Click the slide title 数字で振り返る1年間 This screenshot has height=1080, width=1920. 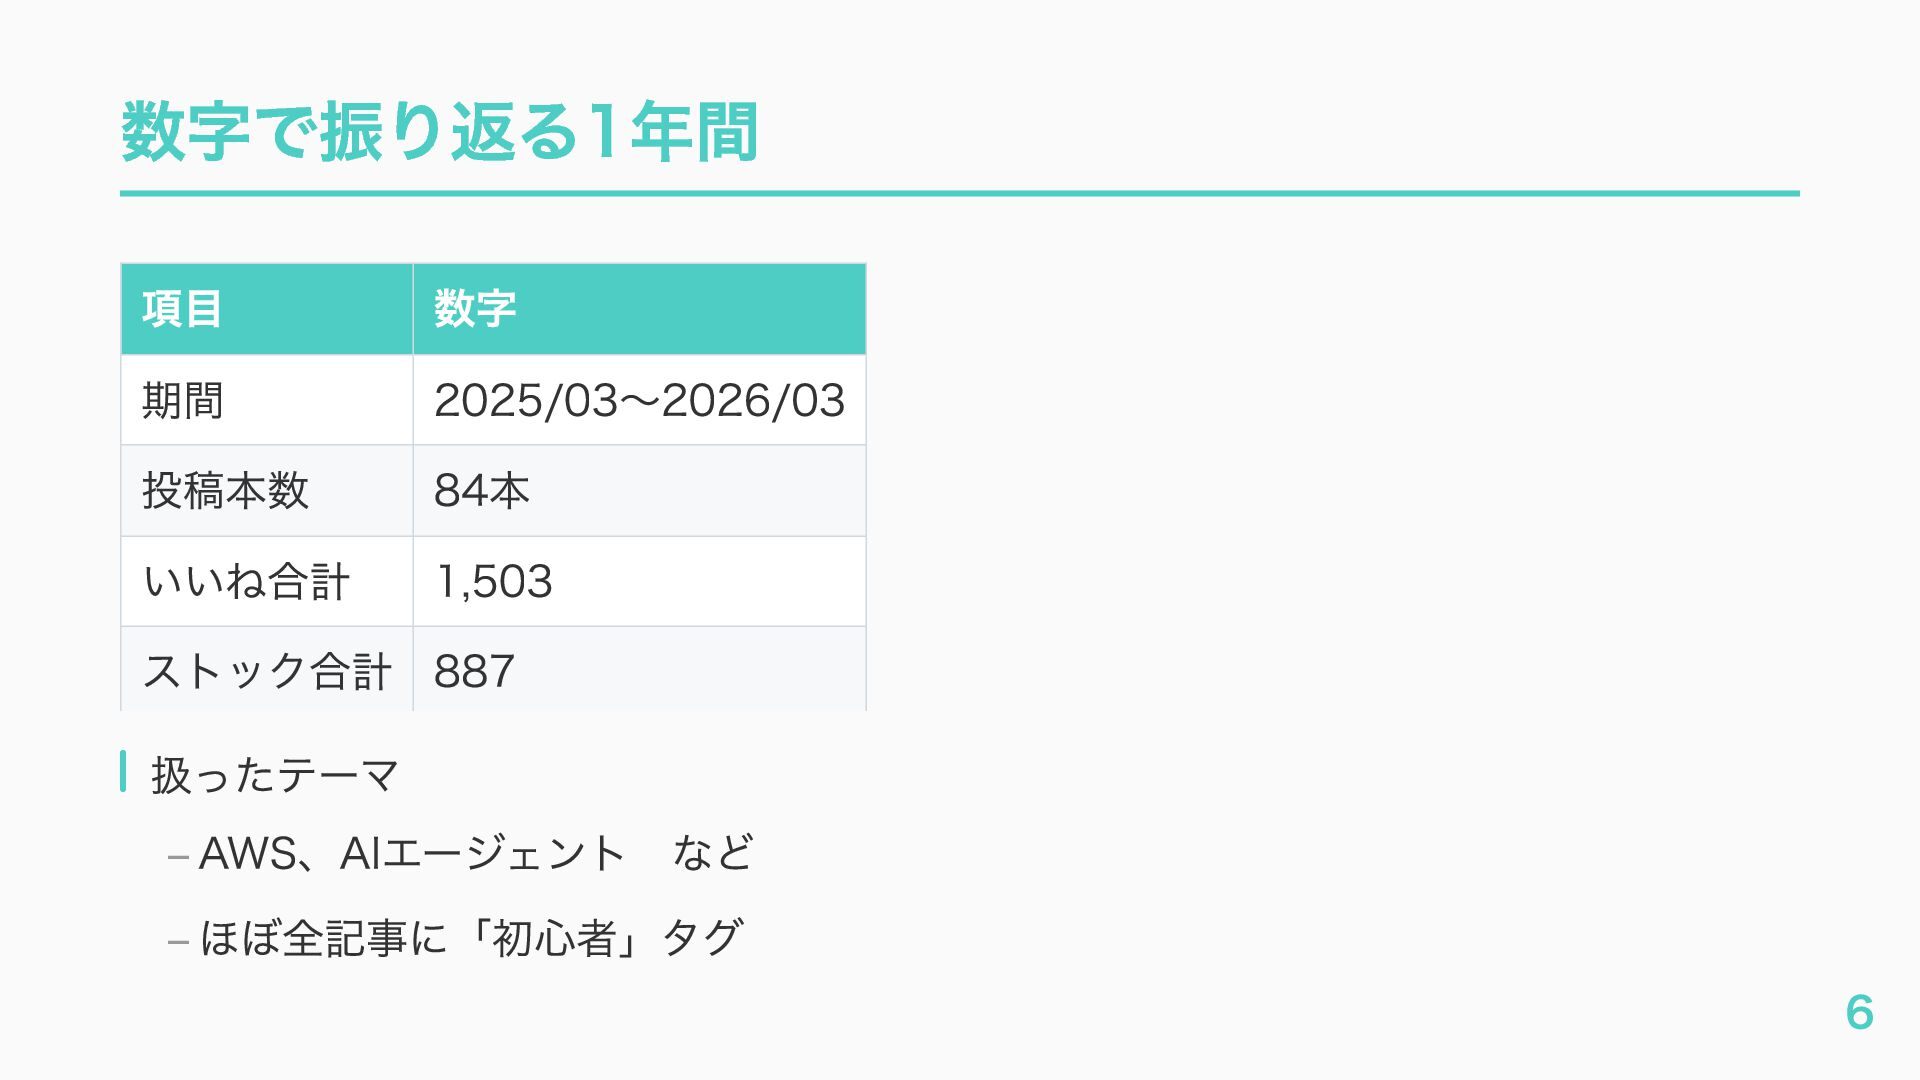coord(438,132)
